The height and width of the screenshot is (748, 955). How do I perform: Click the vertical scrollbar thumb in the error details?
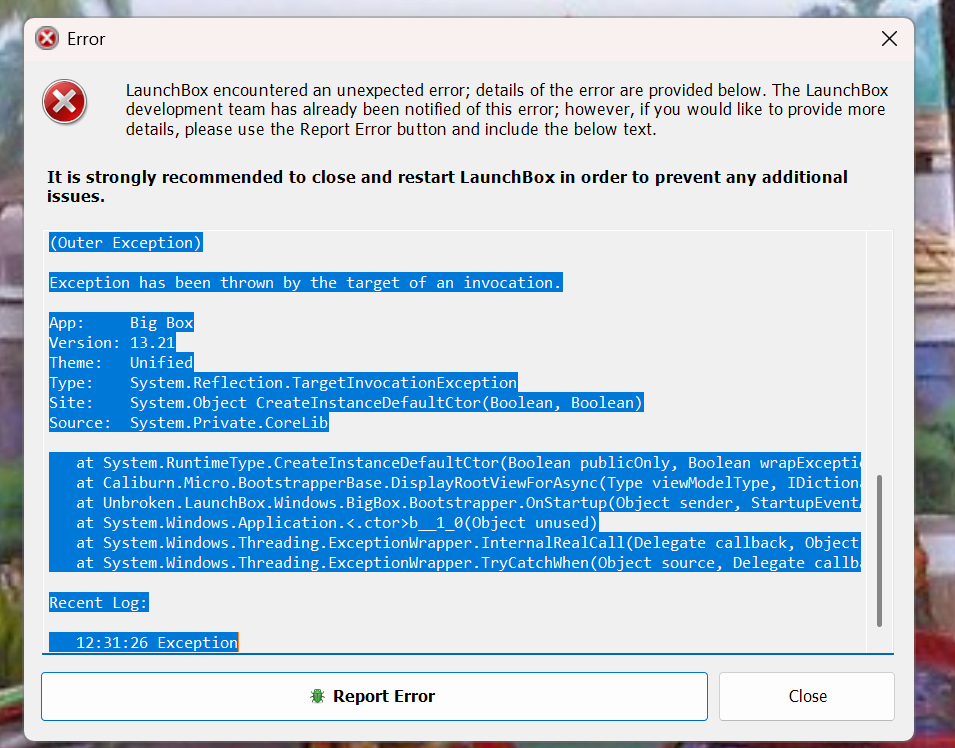point(879,551)
